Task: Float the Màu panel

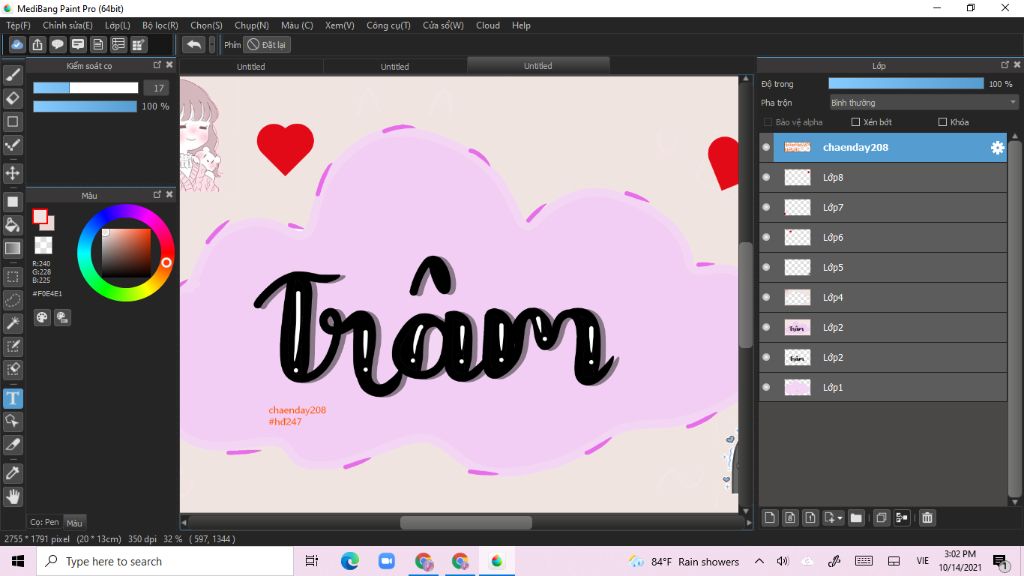Action: pos(157,195)
